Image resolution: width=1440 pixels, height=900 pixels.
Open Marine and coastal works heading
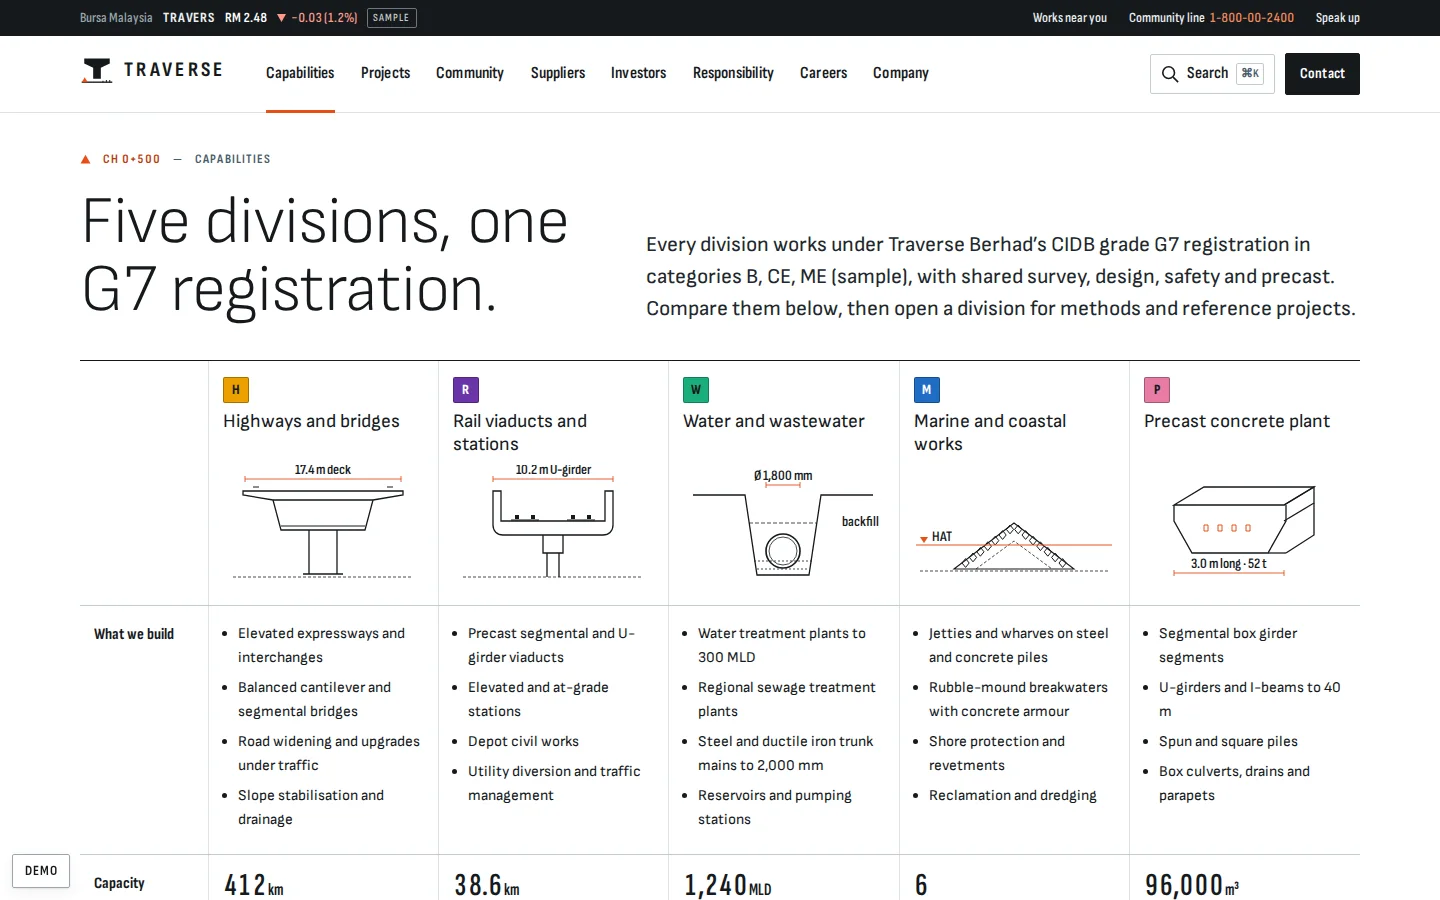point(990,432)
